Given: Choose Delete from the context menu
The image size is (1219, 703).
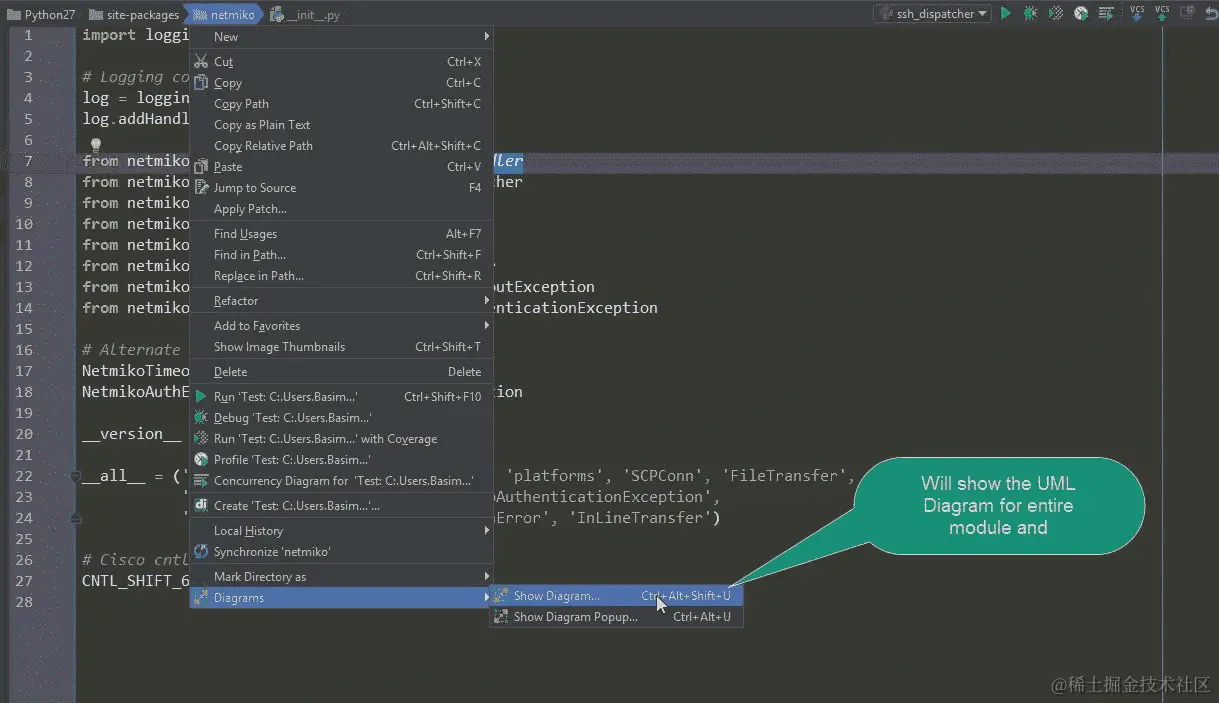Looking at the screenshot, I should 342,372.
